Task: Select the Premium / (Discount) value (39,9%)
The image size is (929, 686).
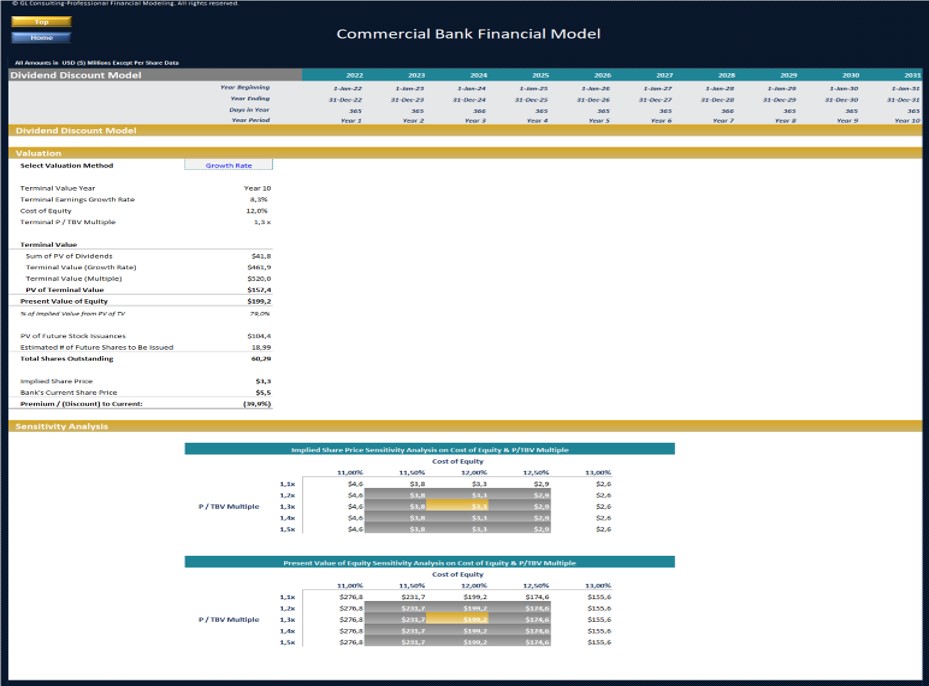Action: click(255, 403)
